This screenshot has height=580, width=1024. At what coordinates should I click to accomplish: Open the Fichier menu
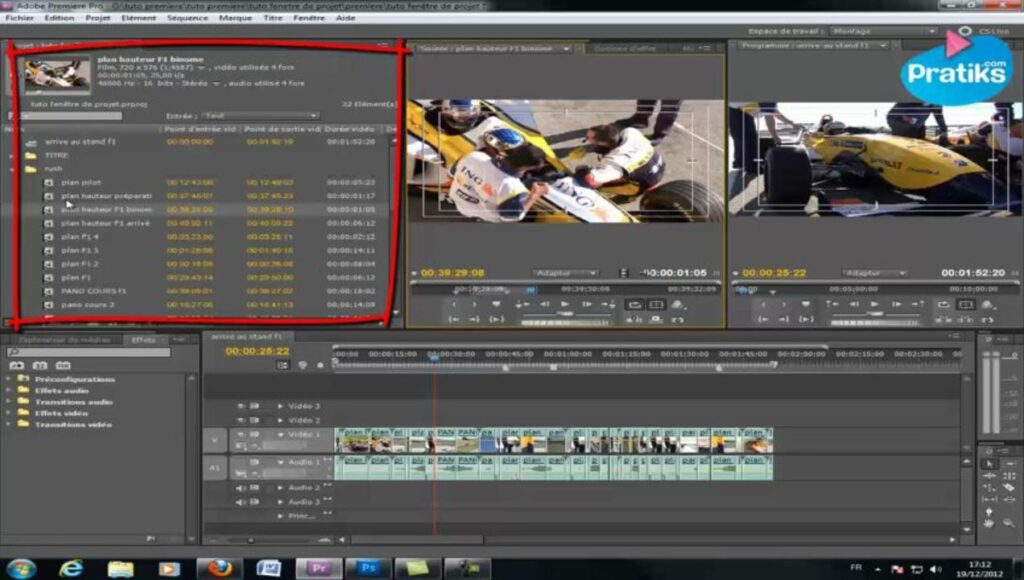click(20, 18)
